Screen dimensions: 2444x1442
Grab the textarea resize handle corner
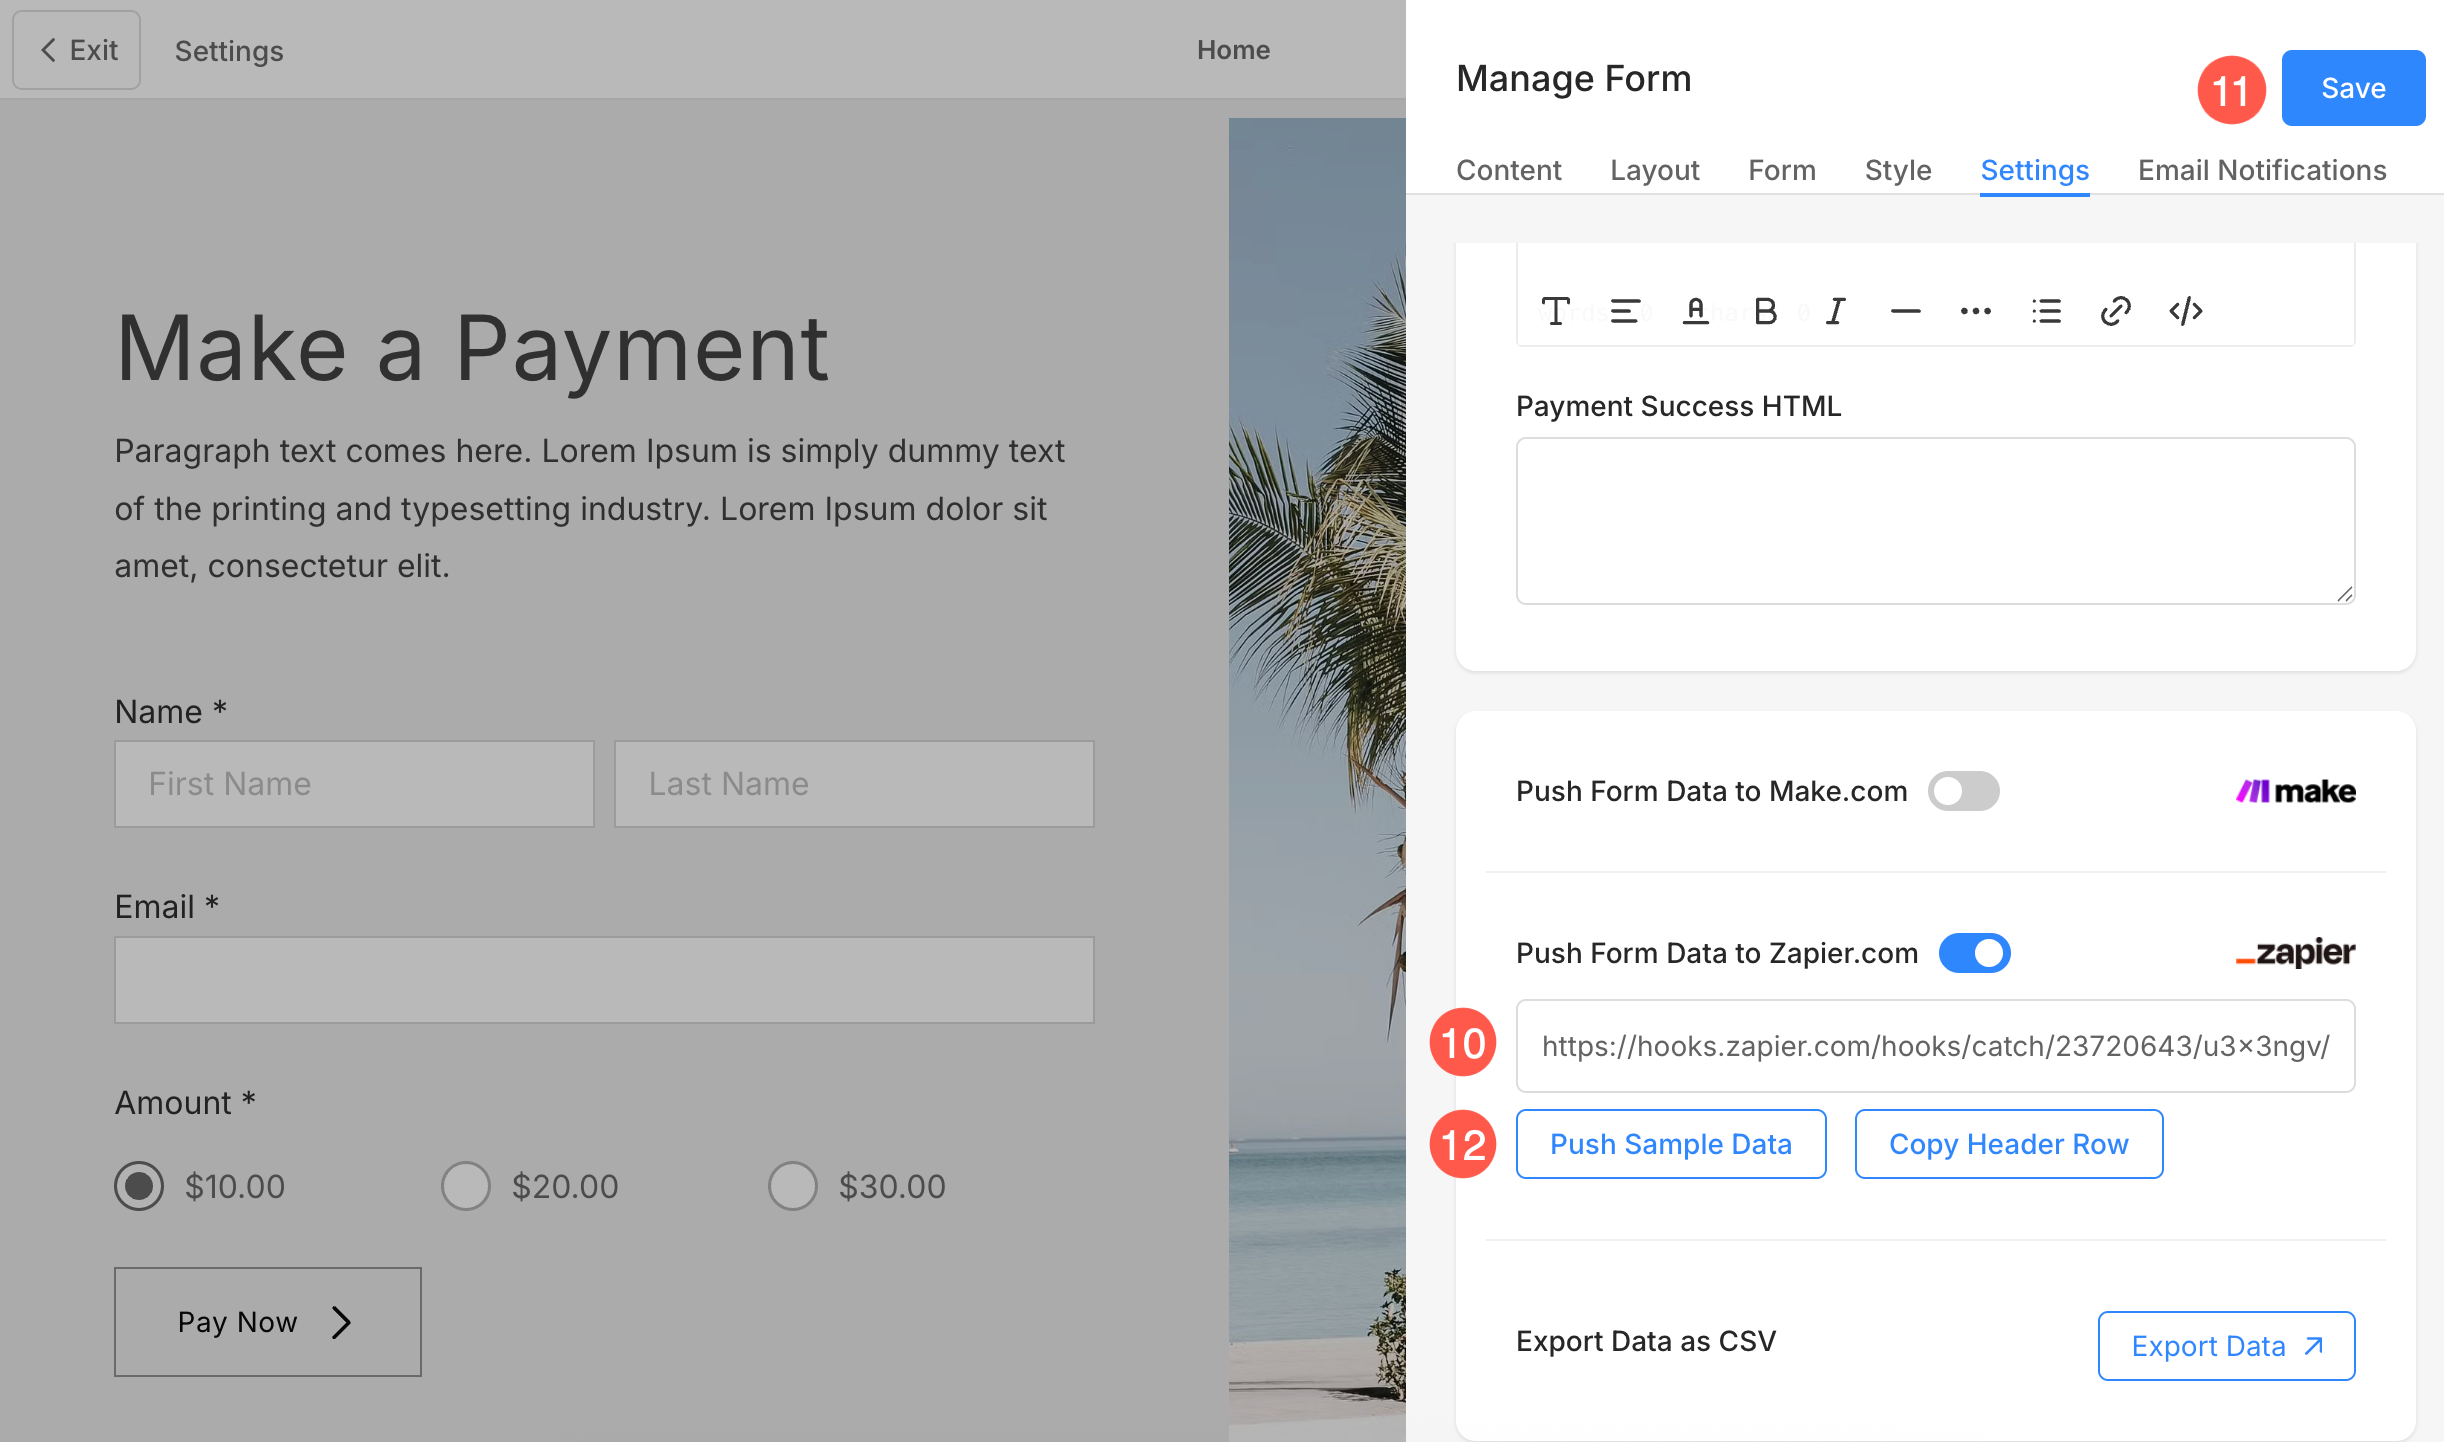point(2345,594)
